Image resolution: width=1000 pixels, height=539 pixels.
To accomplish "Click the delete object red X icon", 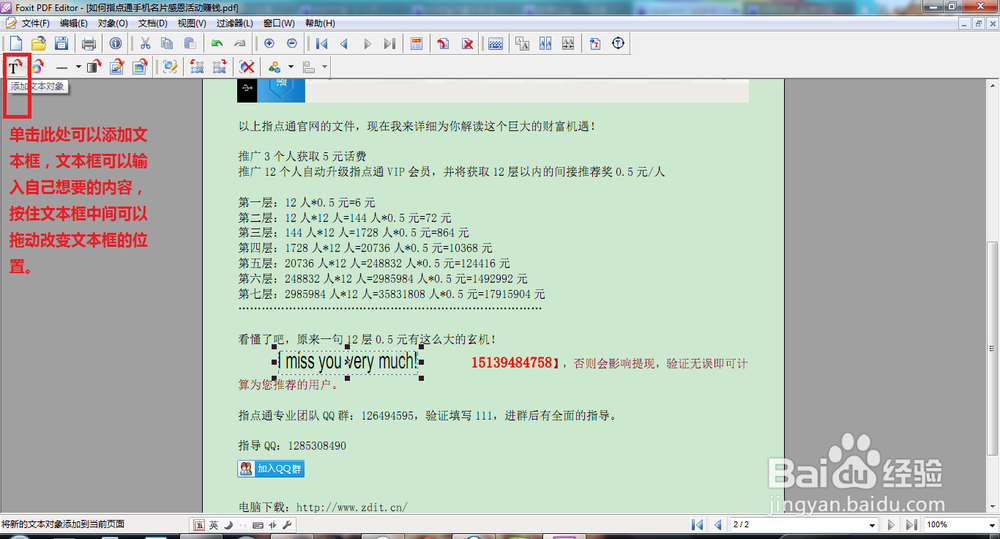I will [247, 66].
